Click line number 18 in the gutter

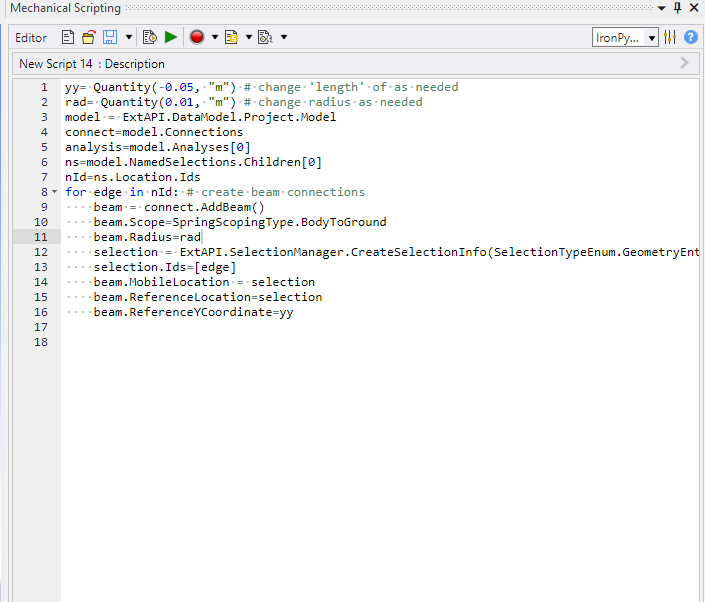click(x=41, y=342)
